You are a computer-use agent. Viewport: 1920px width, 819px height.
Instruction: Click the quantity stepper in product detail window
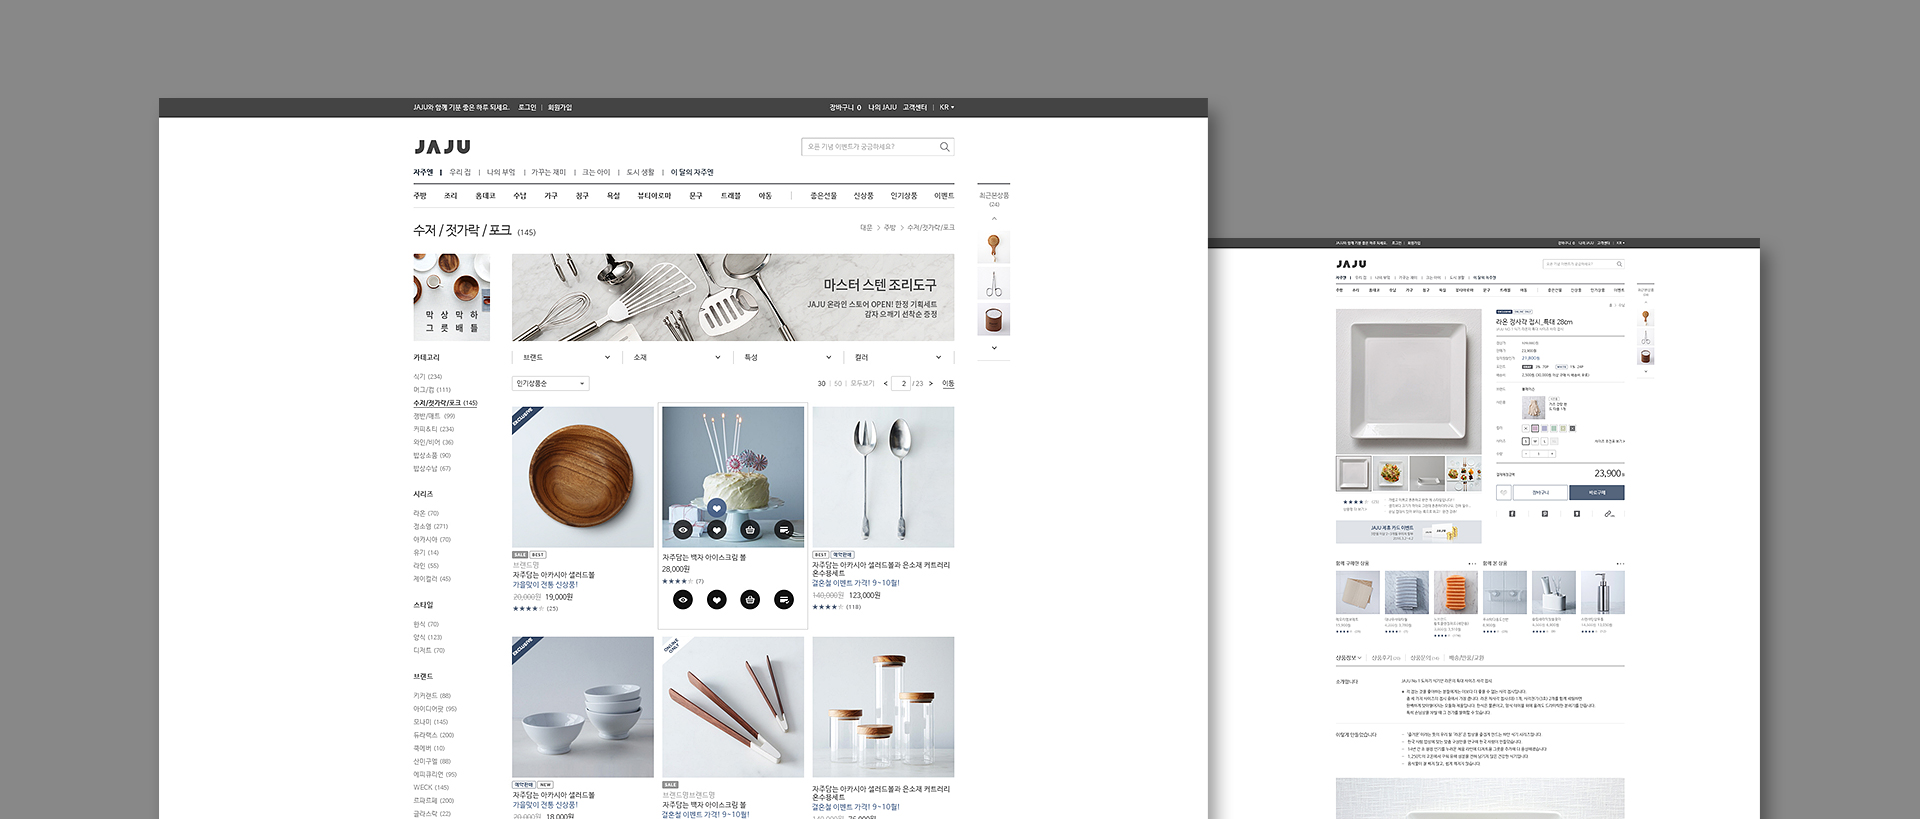tap(1538, 454)
